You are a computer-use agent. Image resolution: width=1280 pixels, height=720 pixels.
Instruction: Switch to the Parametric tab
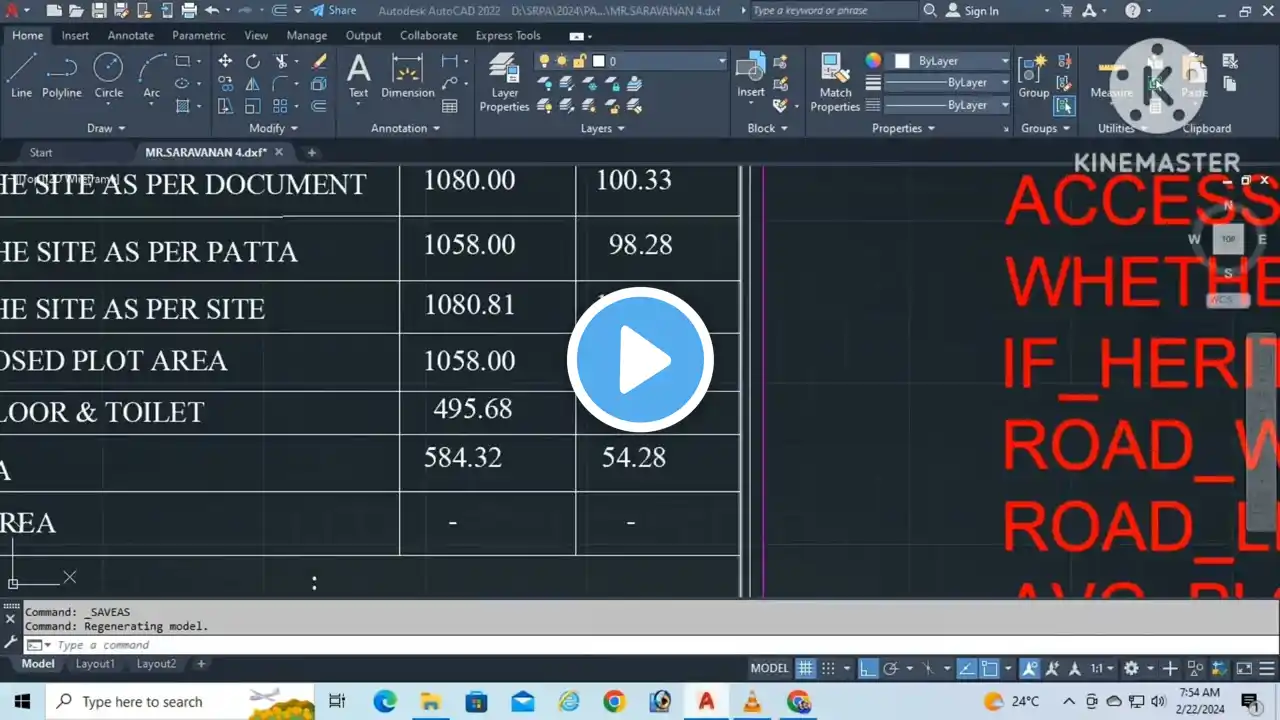(x=198, y=35)
